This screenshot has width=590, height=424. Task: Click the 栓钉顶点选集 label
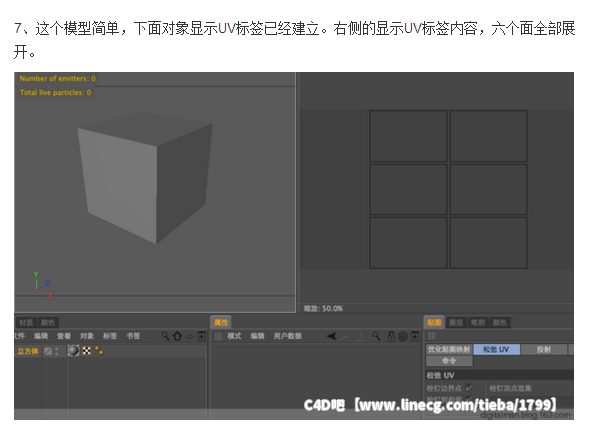(511, 388)
